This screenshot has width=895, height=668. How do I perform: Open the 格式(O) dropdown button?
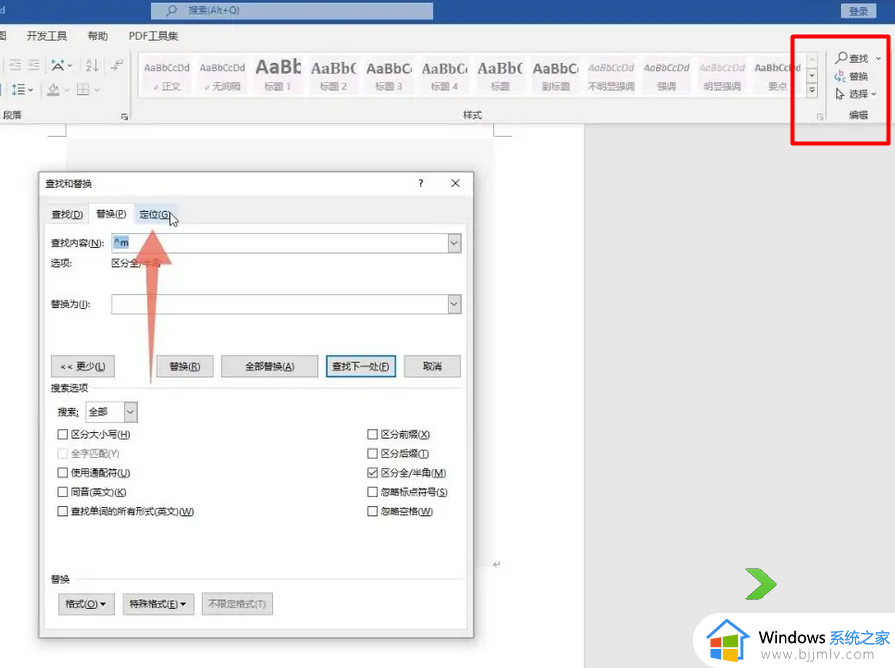click(x=86, y=604)
